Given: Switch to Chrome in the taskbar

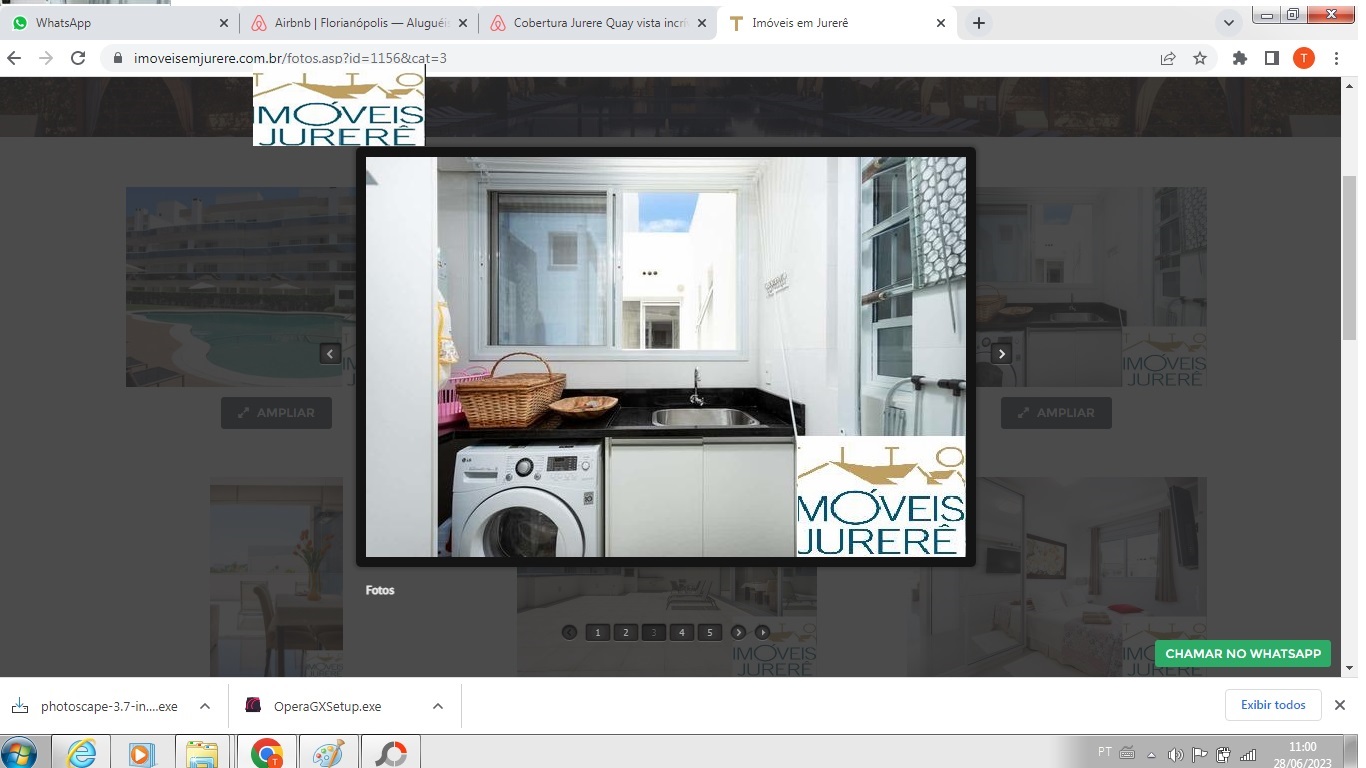Looking at the screenshot, I should (267, 752).
